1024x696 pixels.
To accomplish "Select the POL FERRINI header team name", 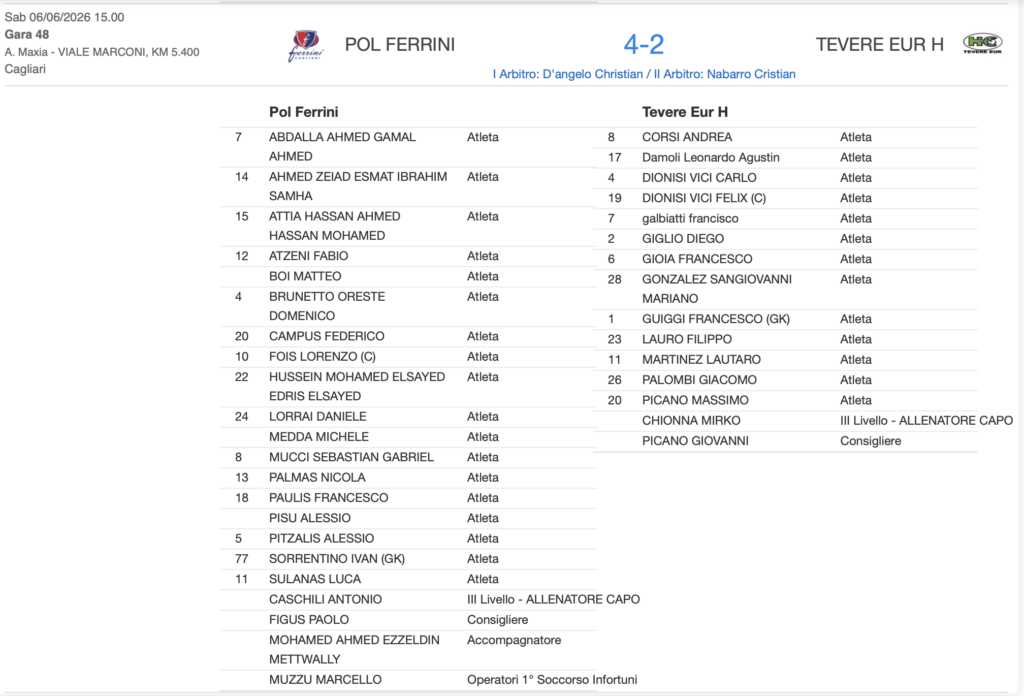I will coord(400,44).
